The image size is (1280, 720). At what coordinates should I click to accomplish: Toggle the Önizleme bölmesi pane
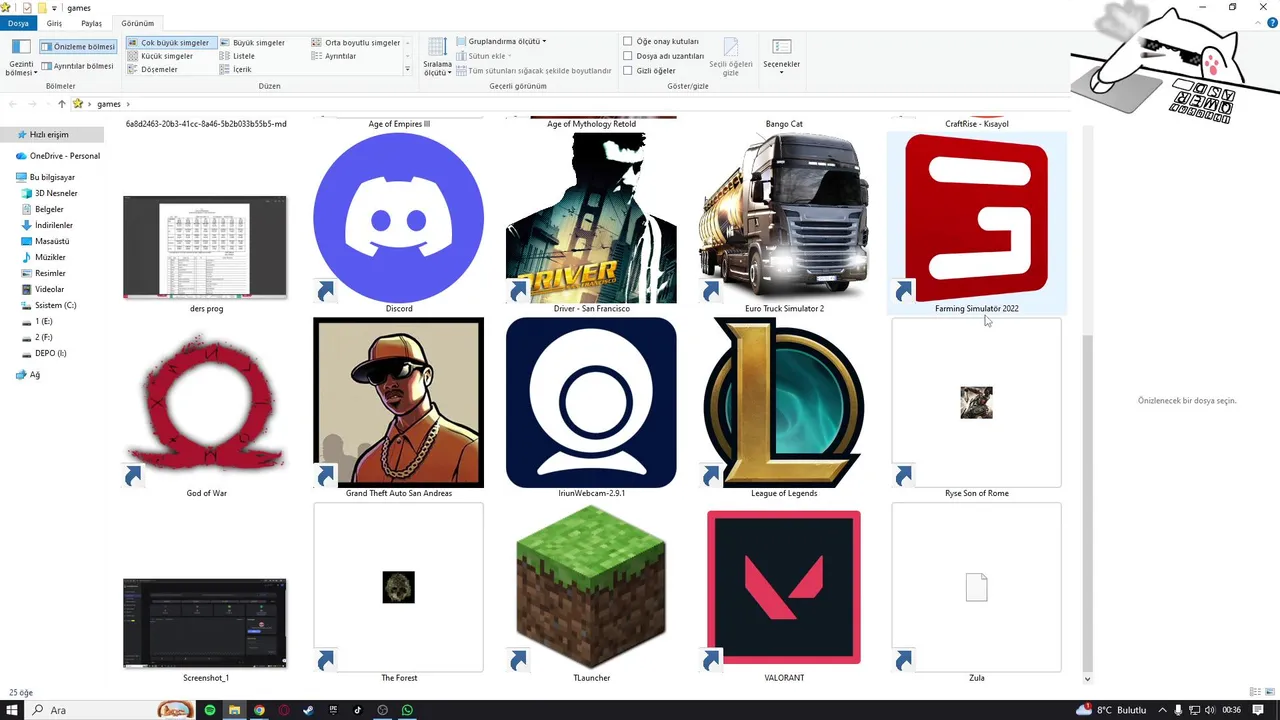click(x=78, y=47)
